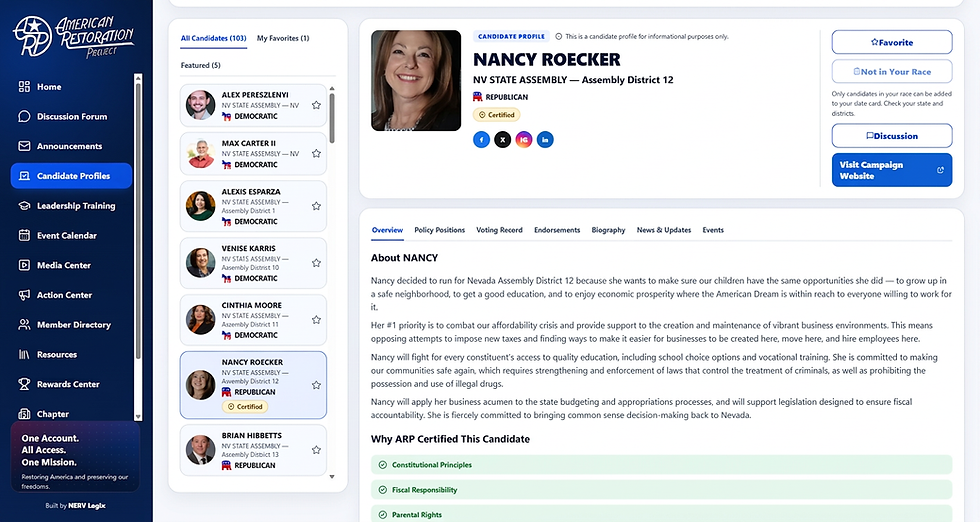Select Cinthia Moore candidate avatar
980x522 pixels.
coord(201,320)
